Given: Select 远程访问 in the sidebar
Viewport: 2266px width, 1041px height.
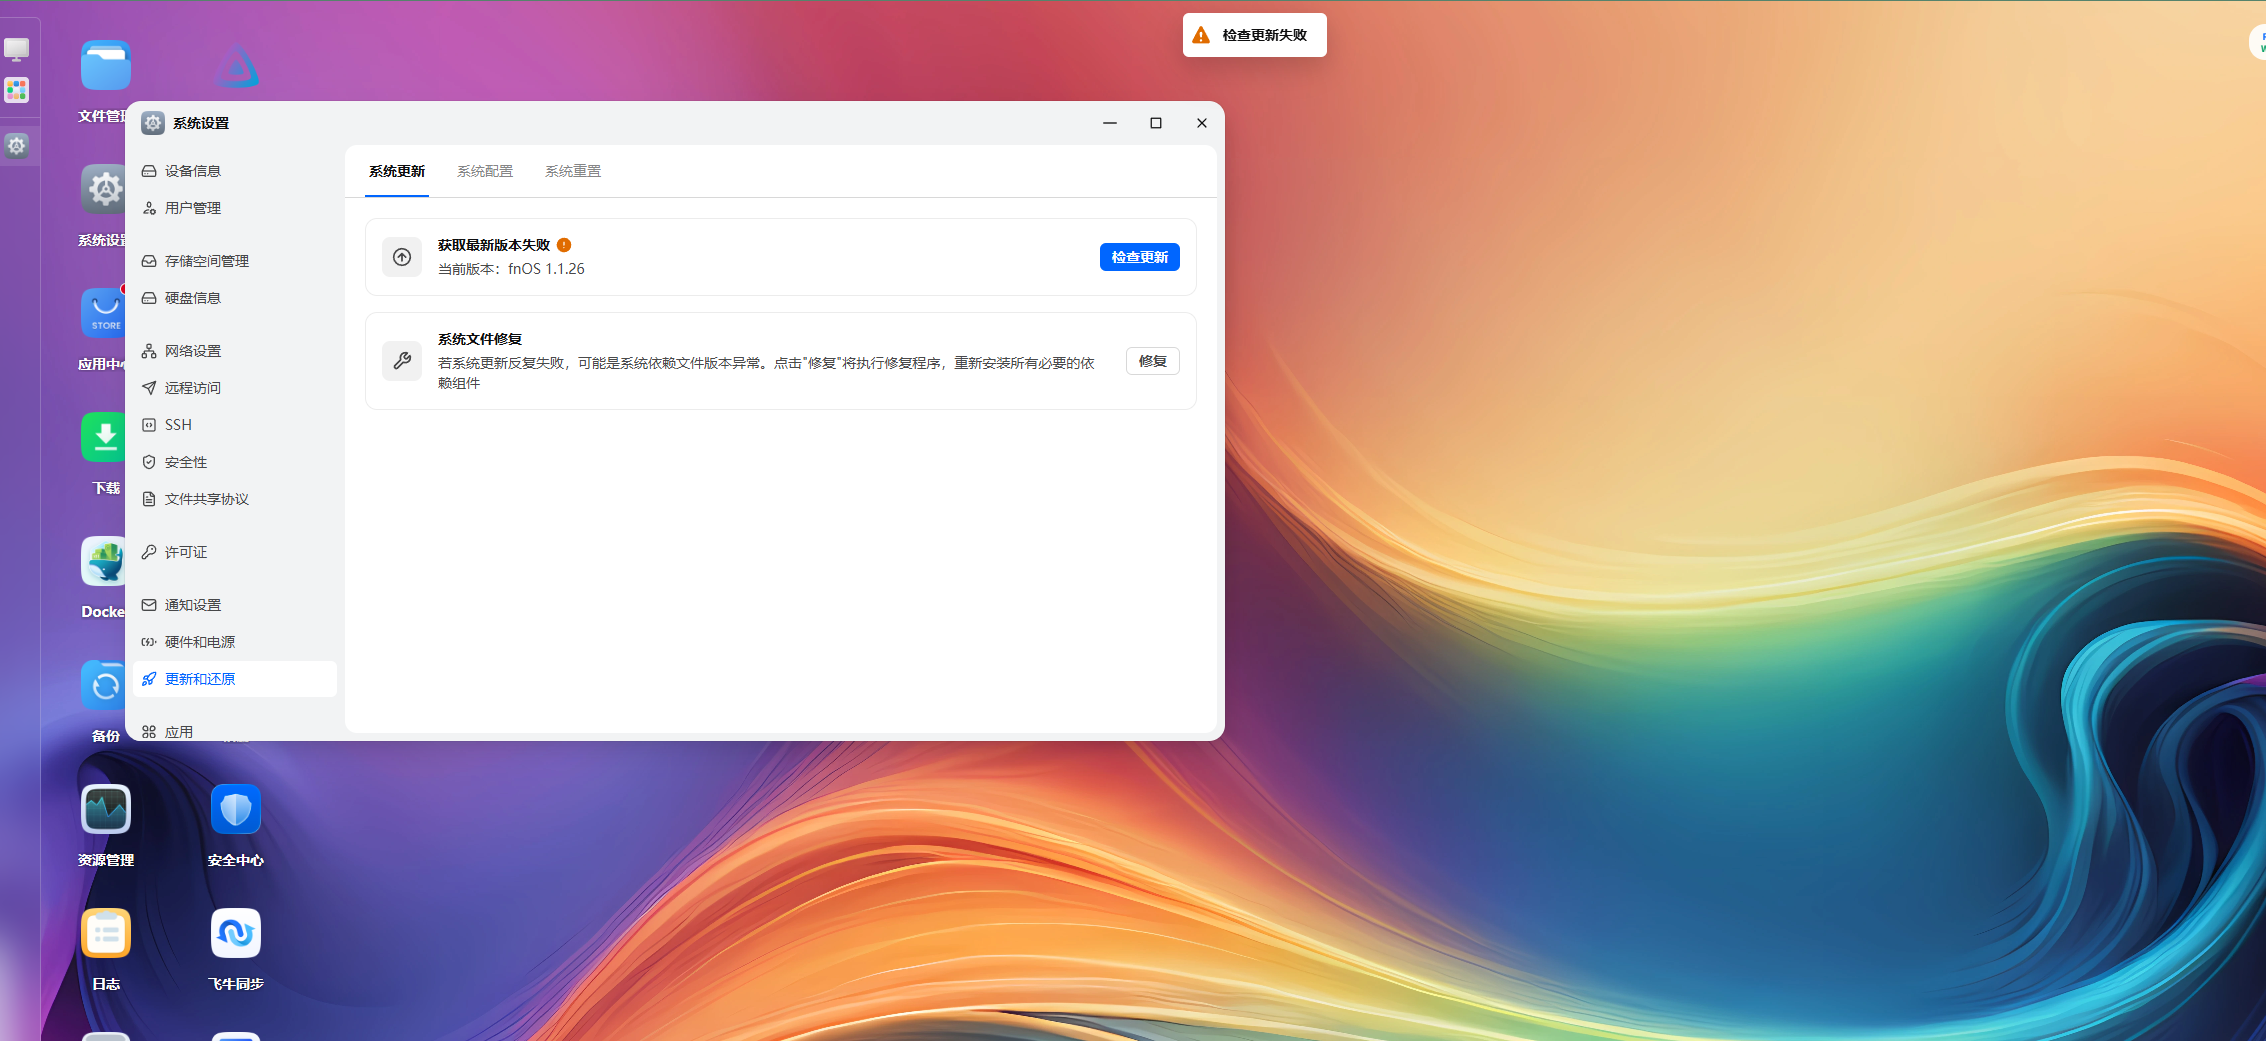Looking at the screenshot, I should click(x=235, y=388).
